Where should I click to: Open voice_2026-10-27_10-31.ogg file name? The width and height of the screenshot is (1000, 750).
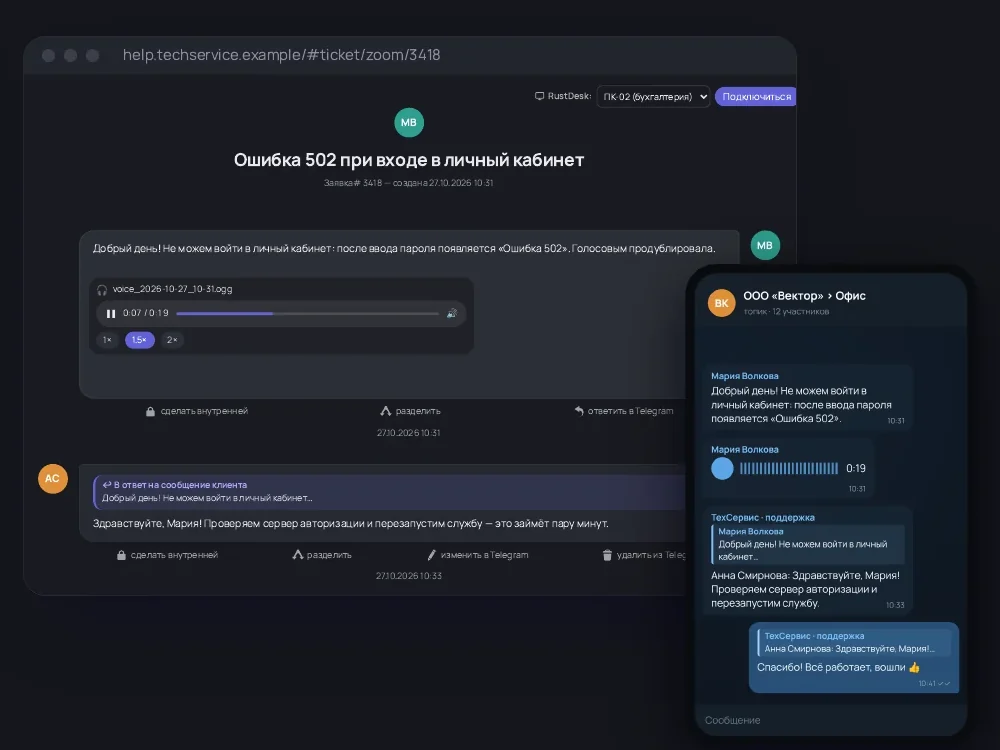[172, 289]
